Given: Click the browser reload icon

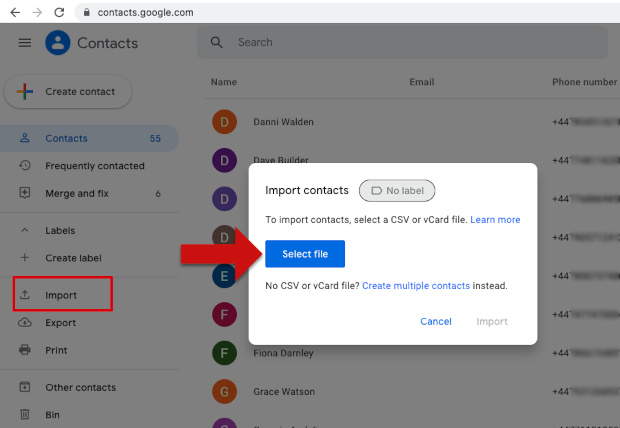Looking at the screenshot, I should click(x=59, y=12).
